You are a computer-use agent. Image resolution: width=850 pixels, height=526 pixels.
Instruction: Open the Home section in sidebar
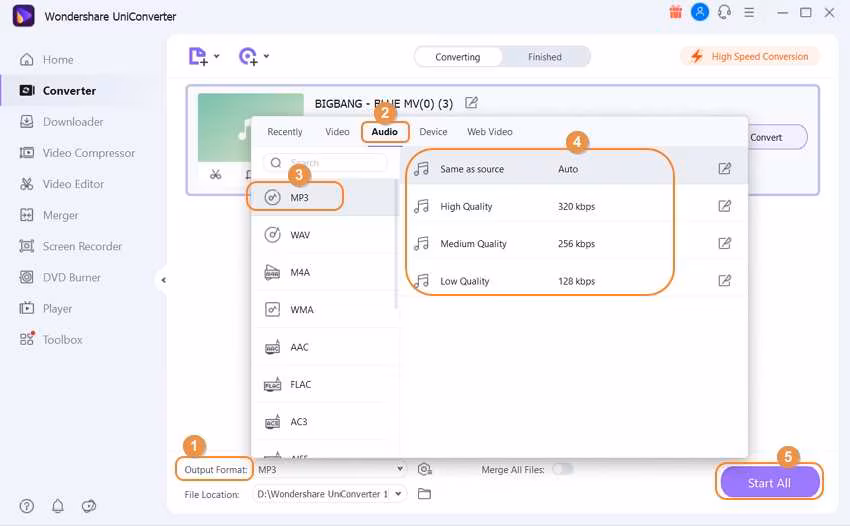point(47,60)
